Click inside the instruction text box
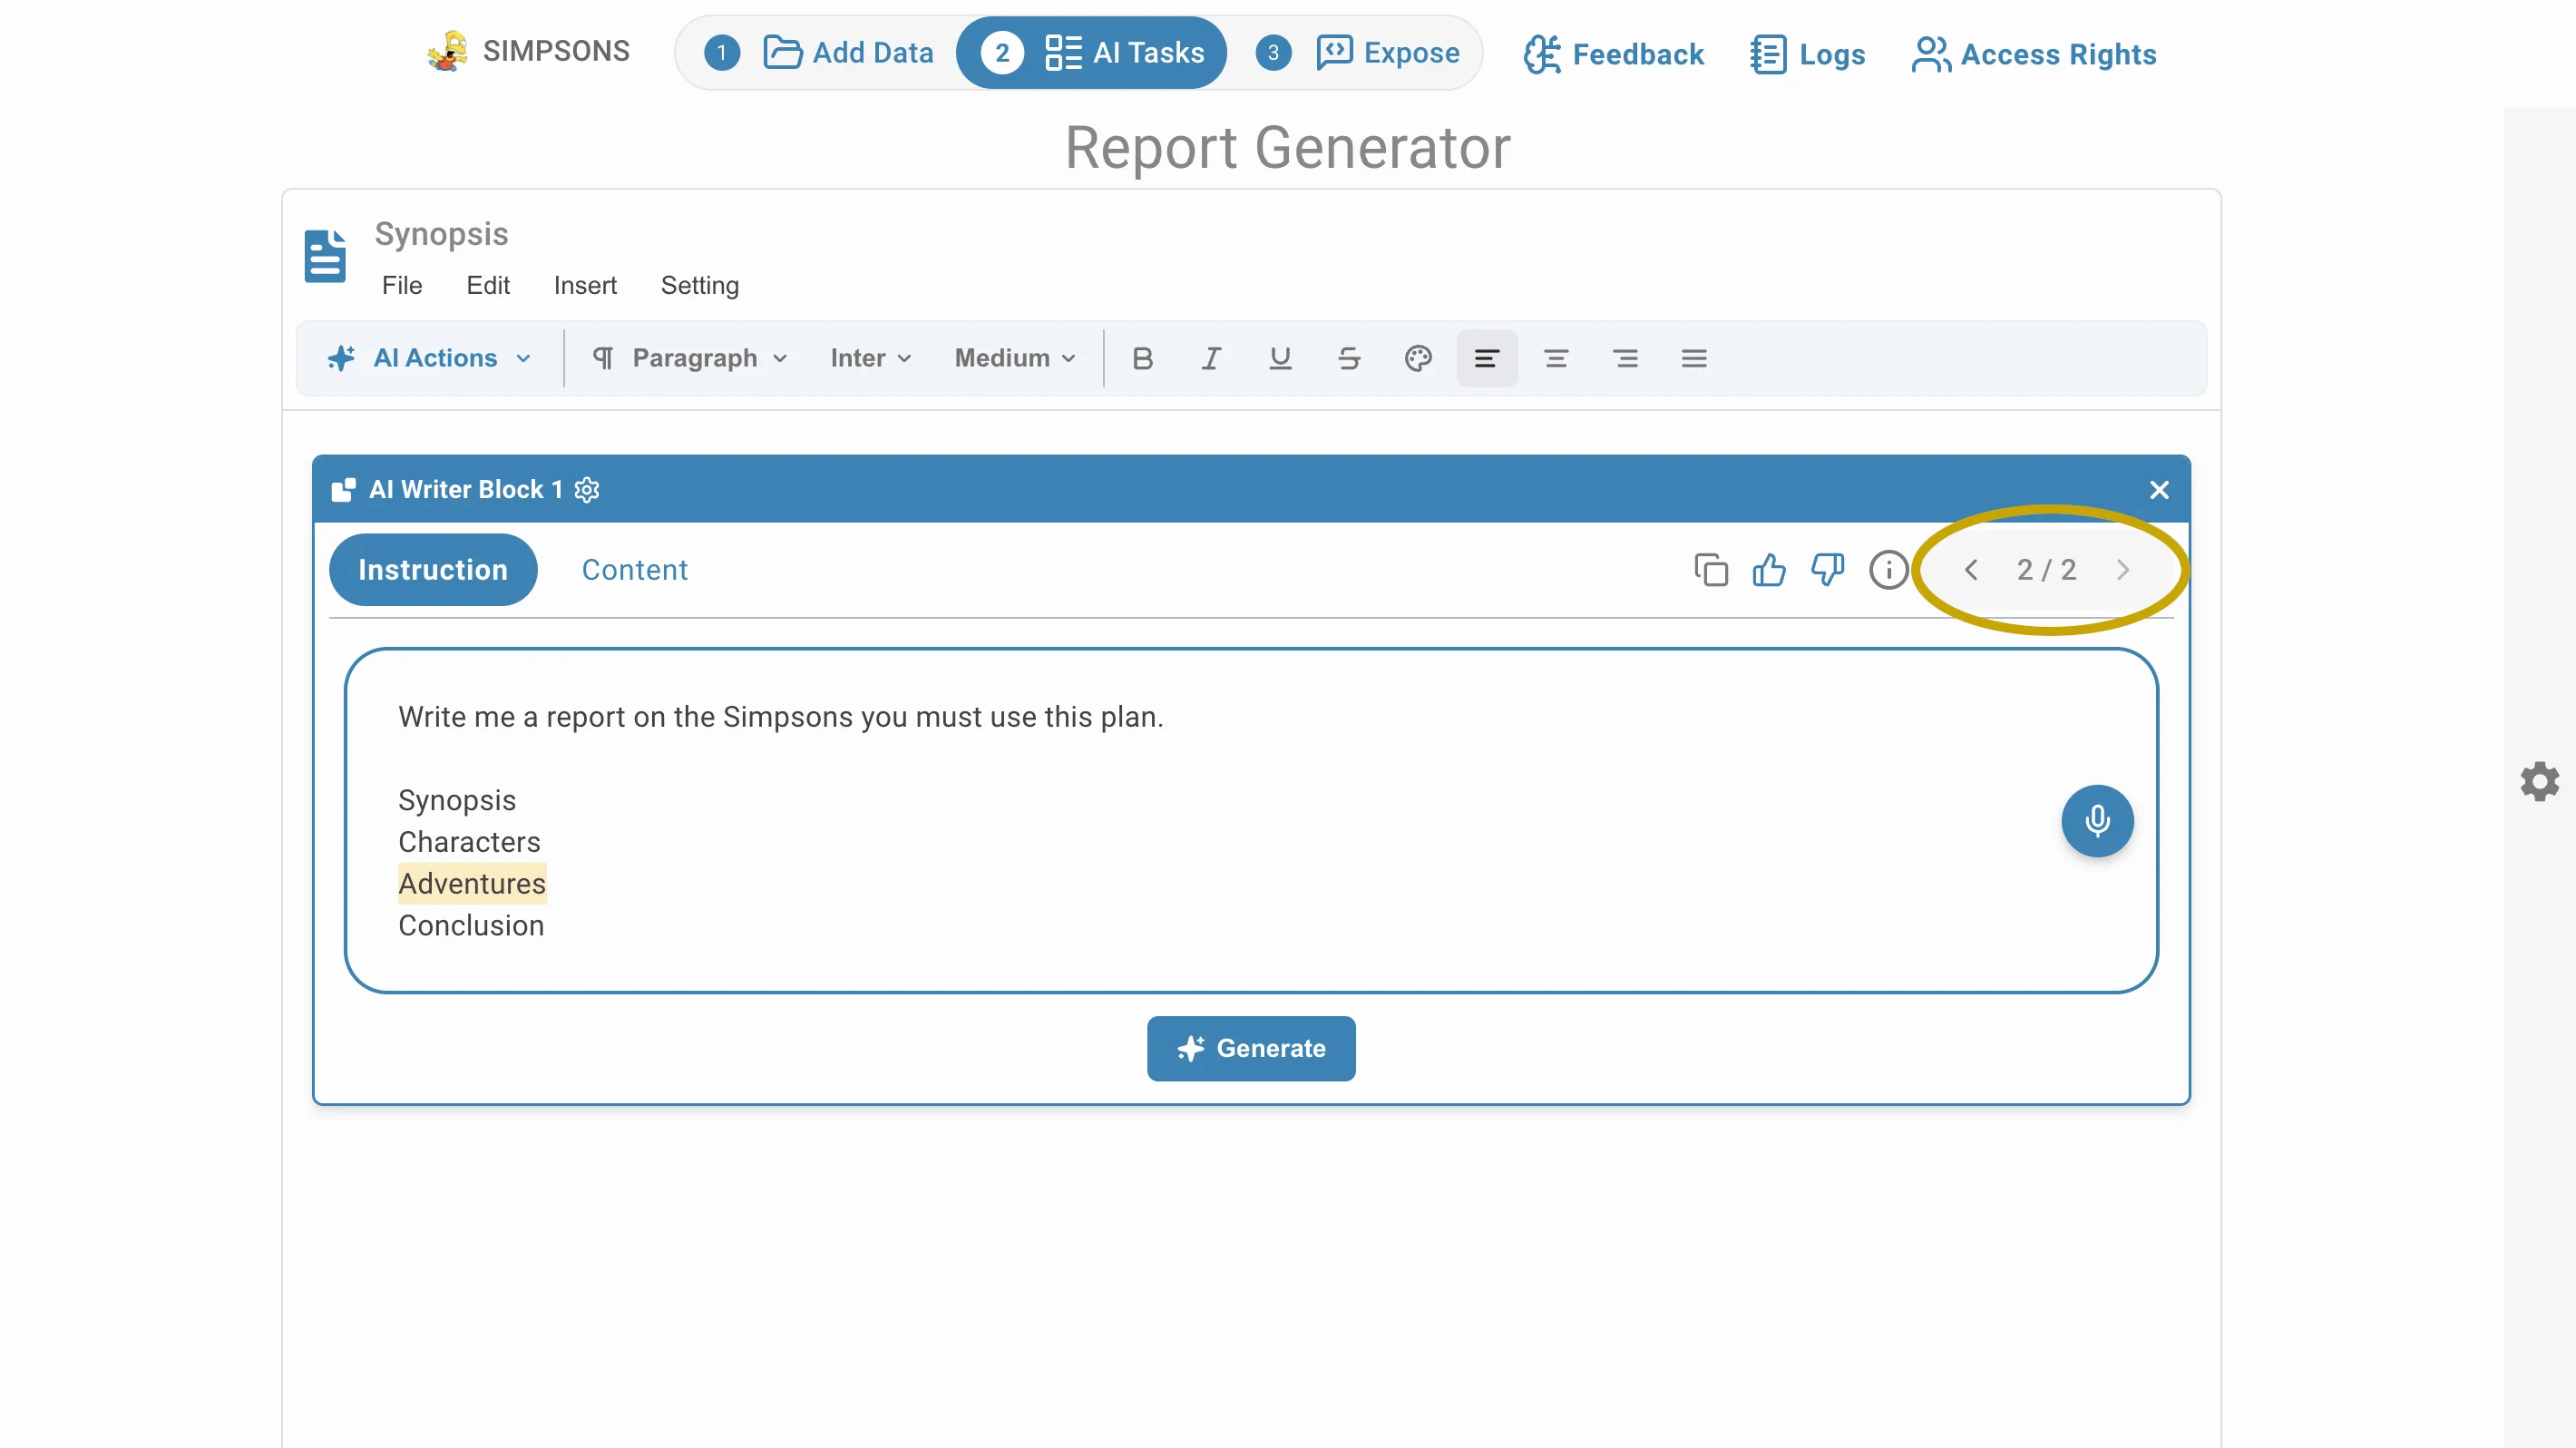 coord(1251,820)
